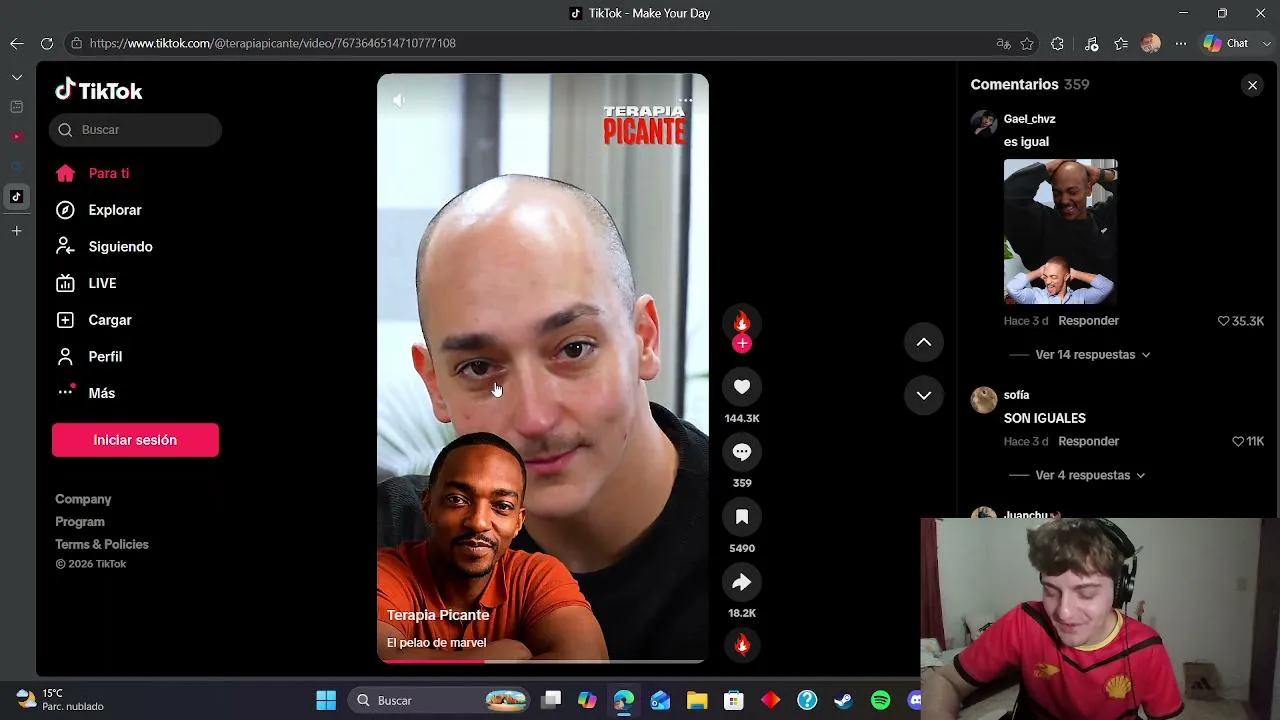
Task: Open the video comments via speech bubble icon
Action: click(x=742, y=452)
